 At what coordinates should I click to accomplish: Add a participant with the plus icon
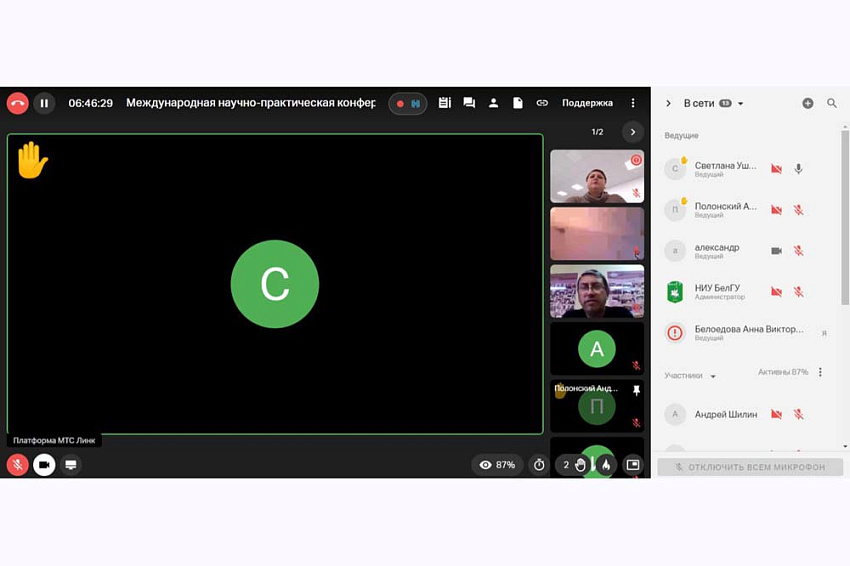point(807,103)
